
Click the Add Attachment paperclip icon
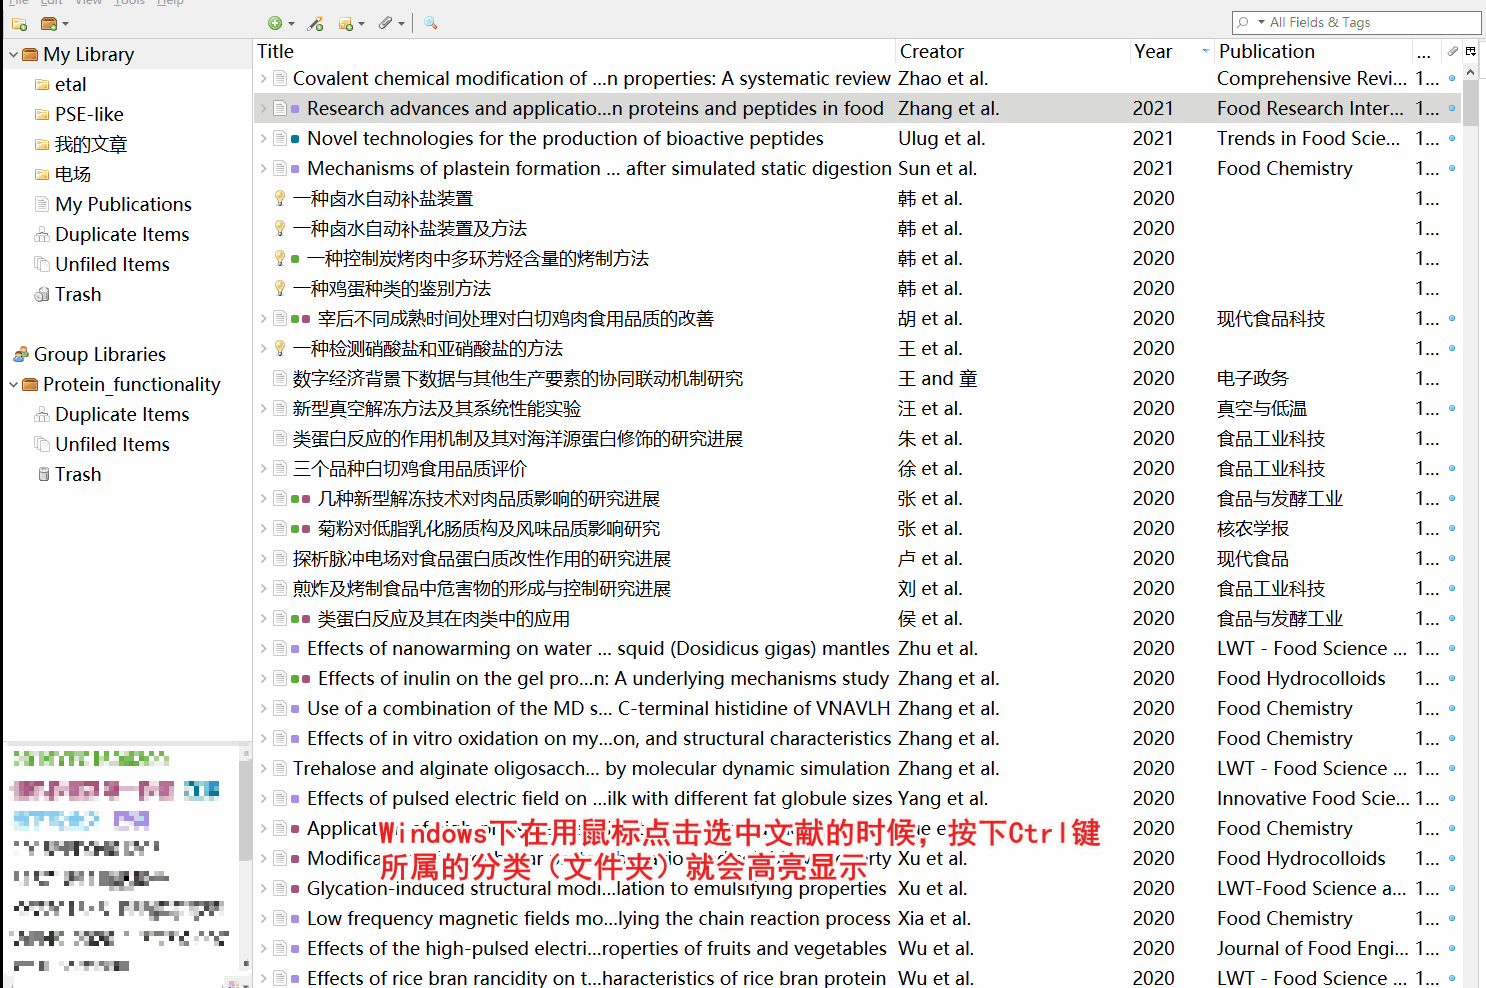coord(385,23)
